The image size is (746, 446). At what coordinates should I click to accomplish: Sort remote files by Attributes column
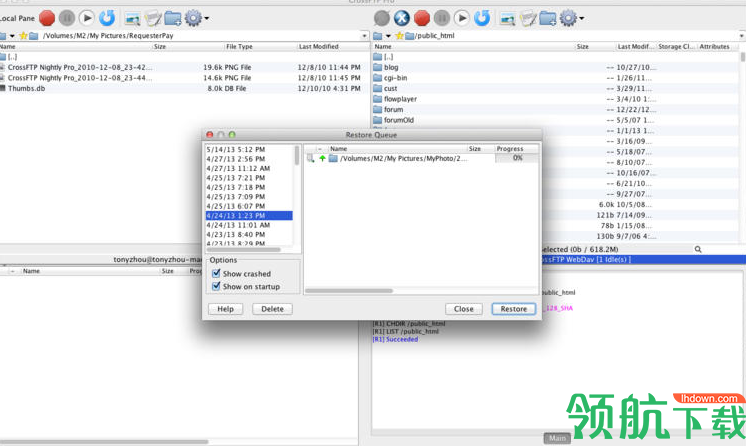(718, 47)
